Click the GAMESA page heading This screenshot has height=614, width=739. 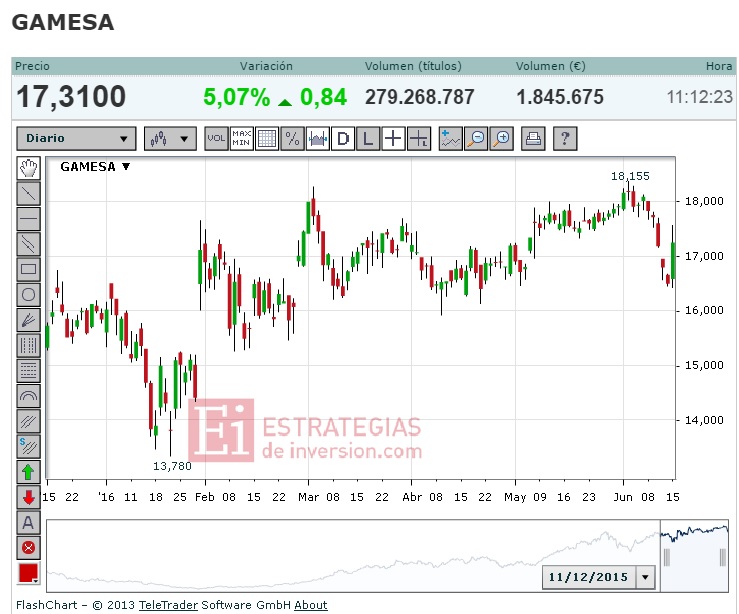[x=63, y=23]
